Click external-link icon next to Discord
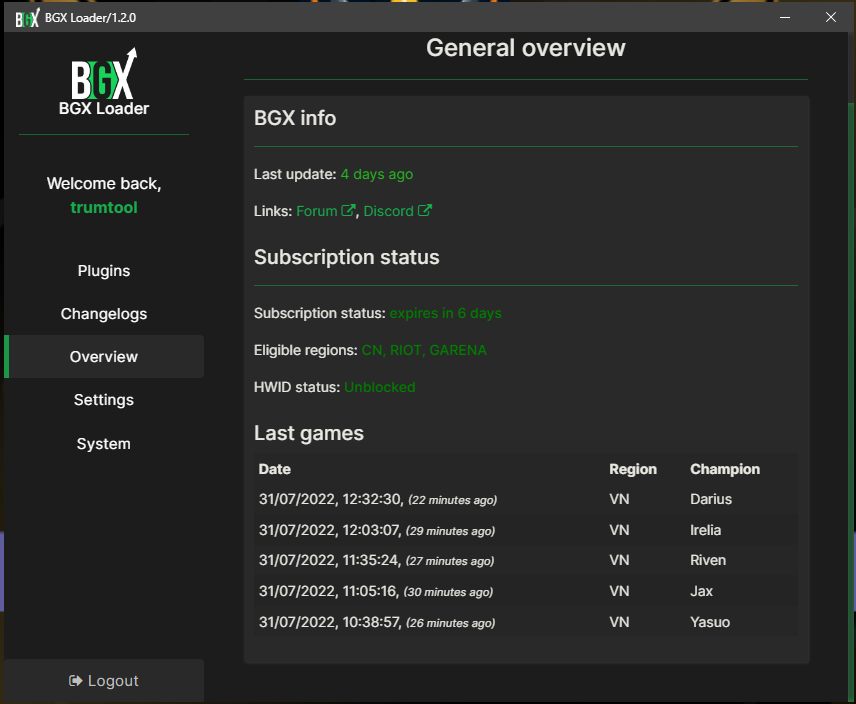856x704 pixels. [425, 210]
